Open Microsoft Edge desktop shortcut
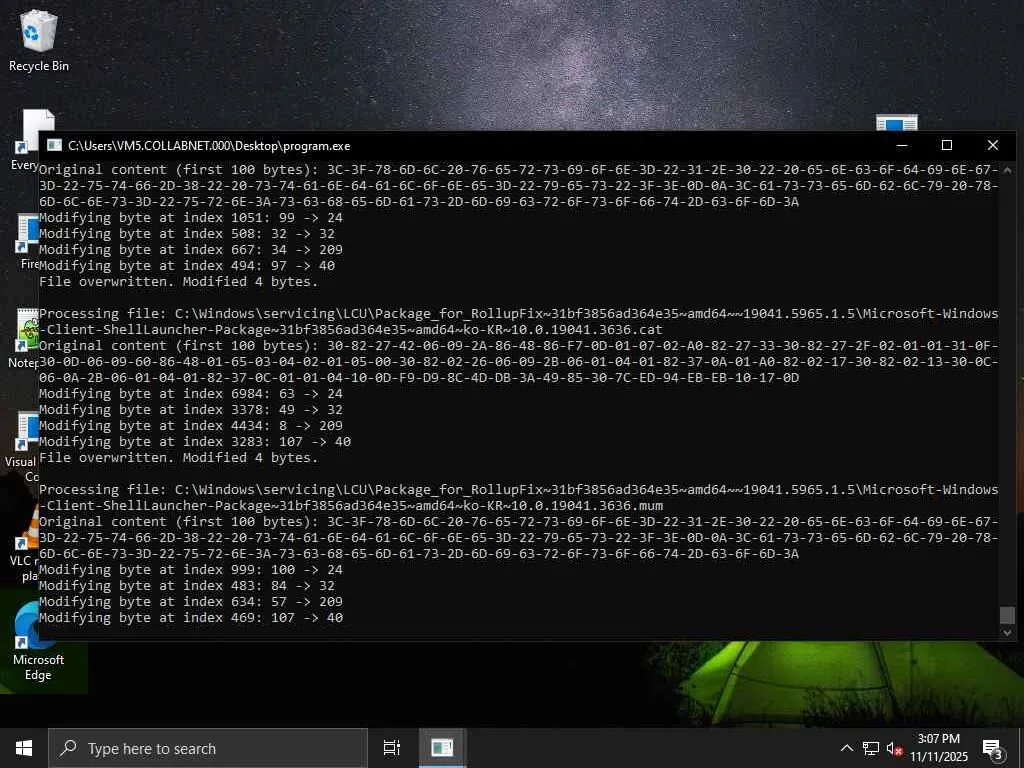Viewport: 1024px width, 768px height. coord(38,643)
